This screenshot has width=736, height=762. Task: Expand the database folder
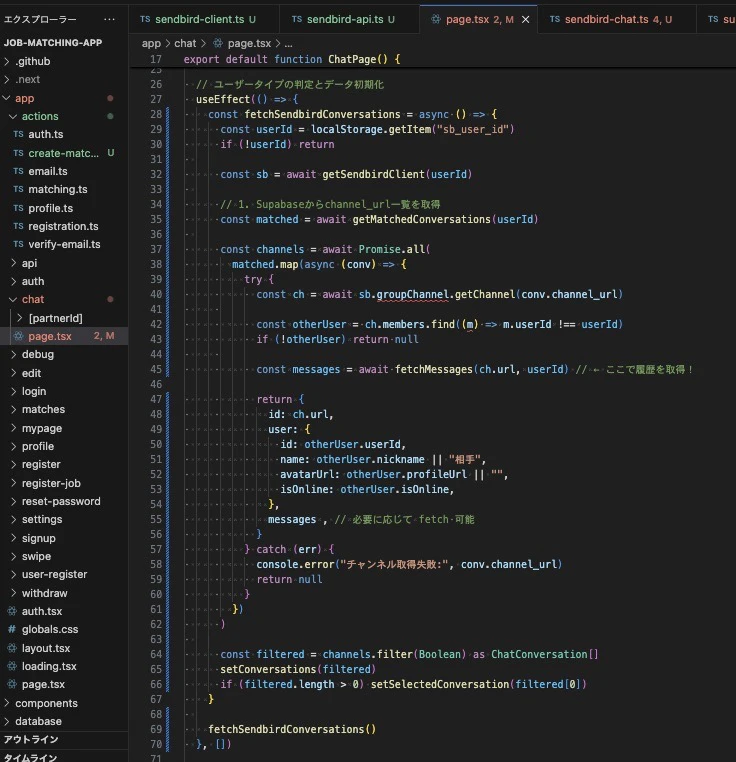coord(64,721)
